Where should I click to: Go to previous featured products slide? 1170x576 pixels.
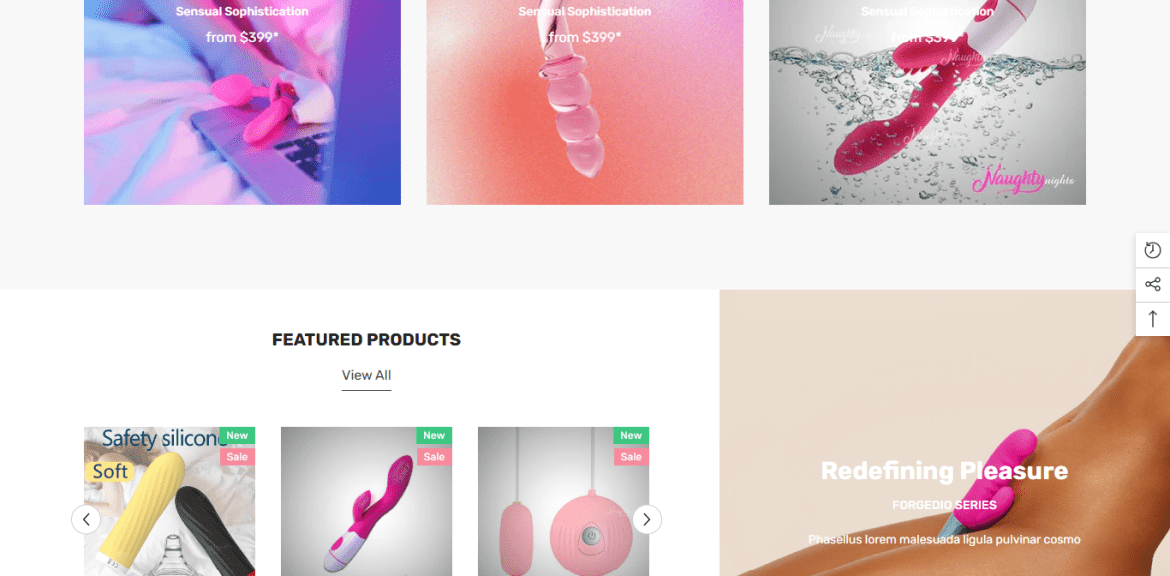pos(86,519)
